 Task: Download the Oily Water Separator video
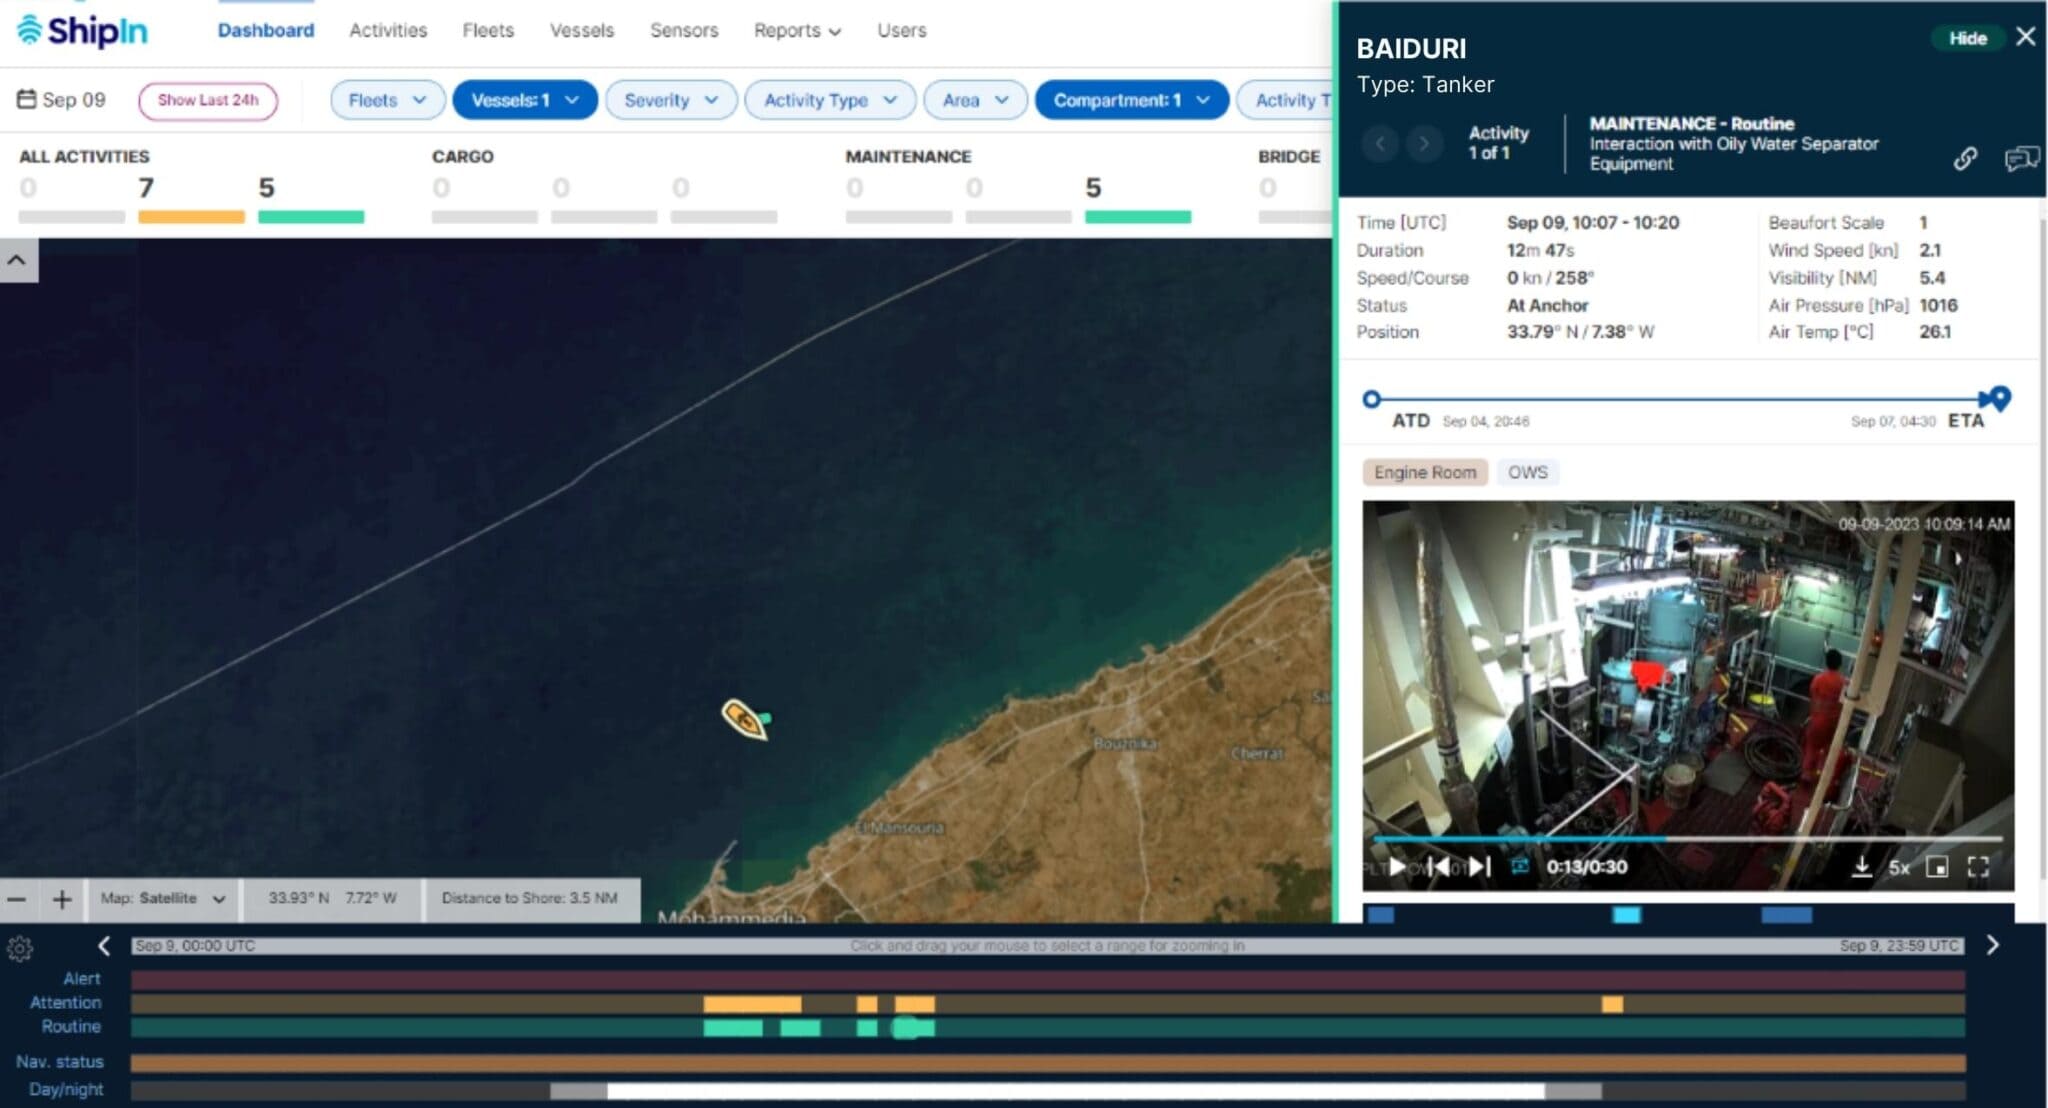coord(1862,867)
